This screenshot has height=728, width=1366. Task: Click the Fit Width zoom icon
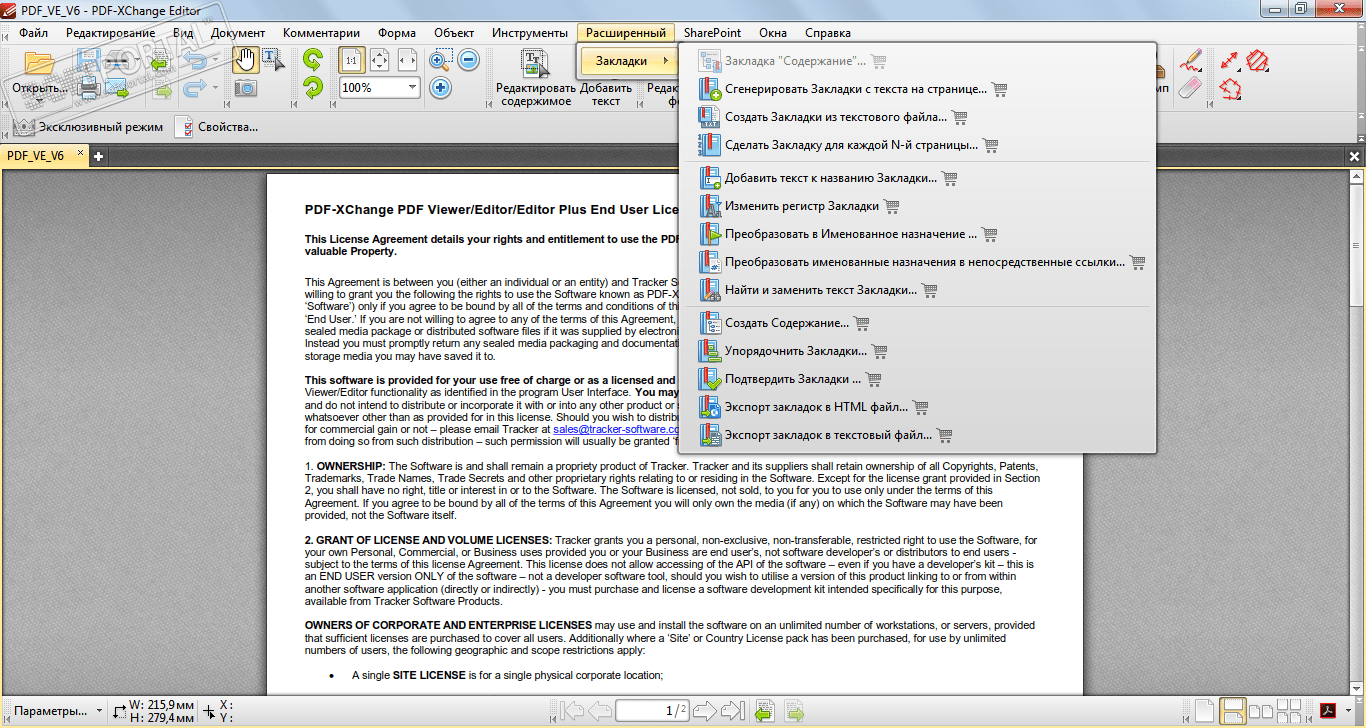[407, 60]
